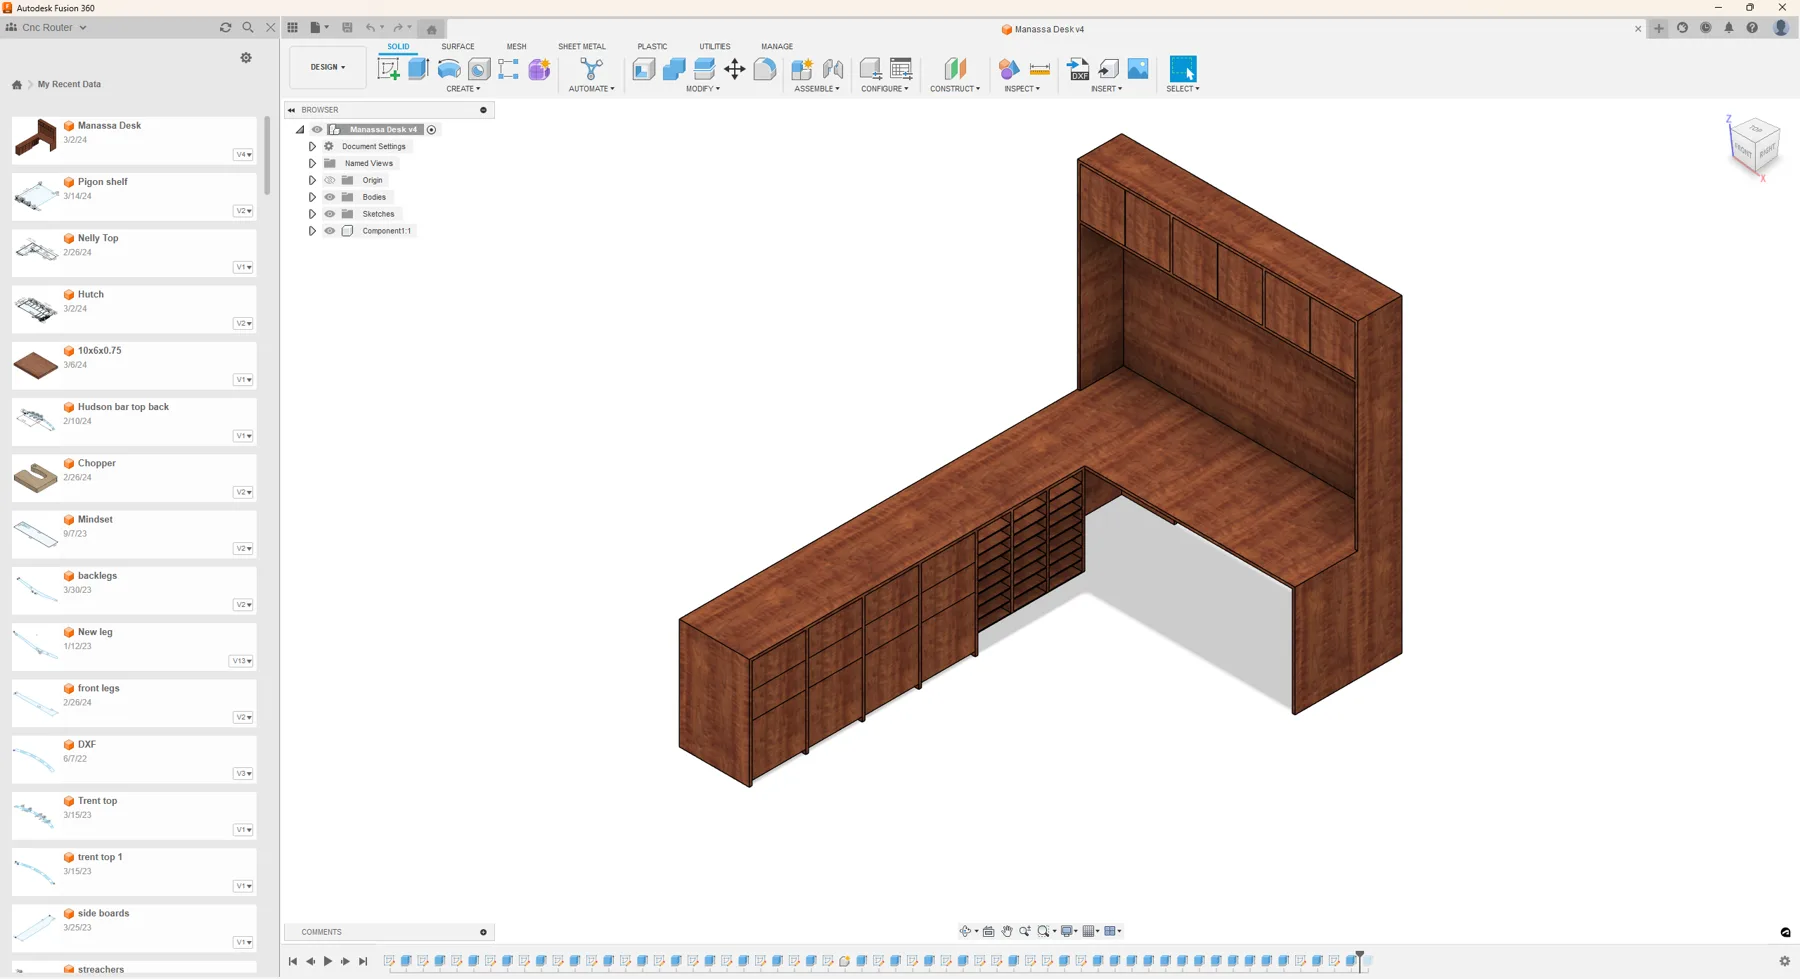Switch to the SHEET METAL tab
Viewport: 1800px width, 979px height.
pos(582,47)
